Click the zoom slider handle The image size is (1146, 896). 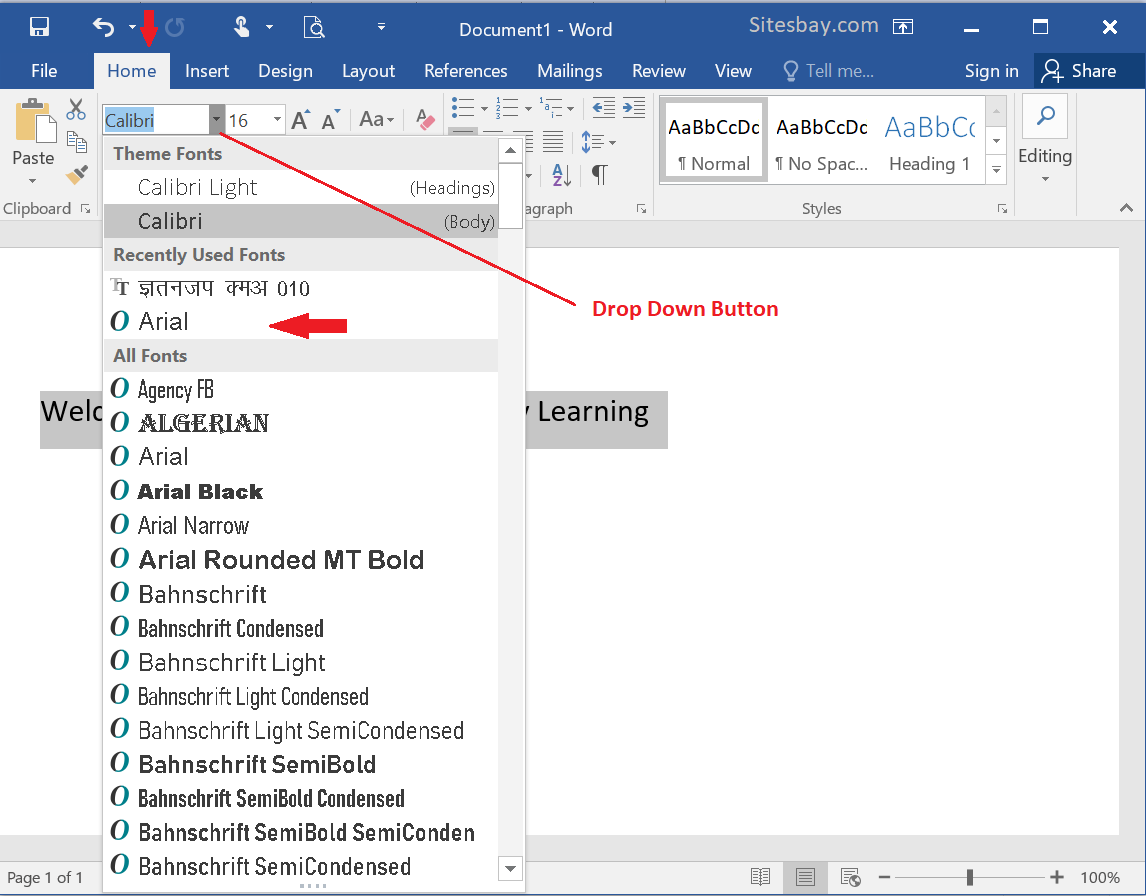[970, 877]
